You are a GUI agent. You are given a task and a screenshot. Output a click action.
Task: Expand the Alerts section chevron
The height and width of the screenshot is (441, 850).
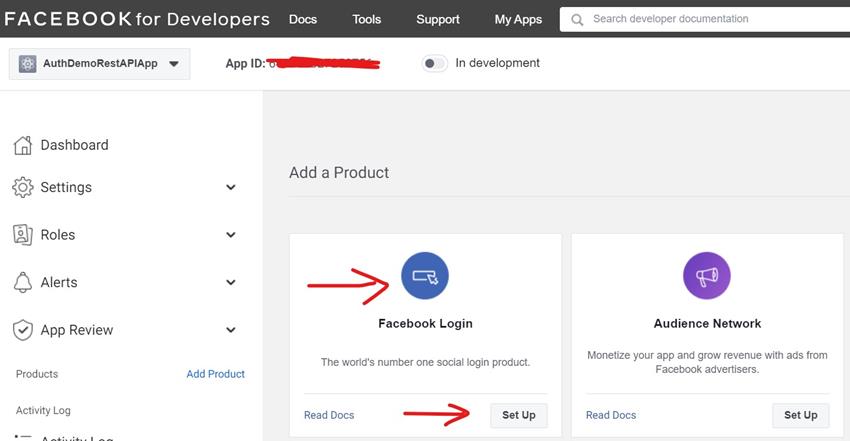[x=231, y=283]
